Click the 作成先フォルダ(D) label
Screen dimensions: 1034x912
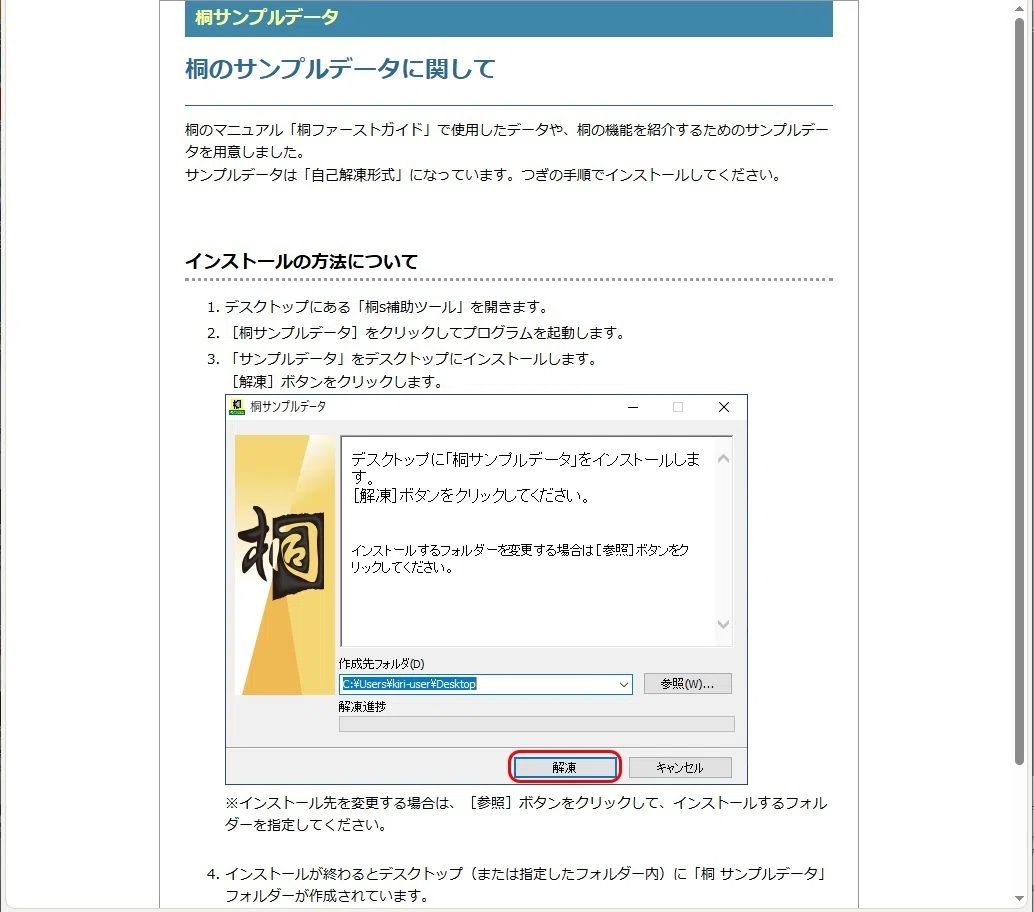pos(381,663)
